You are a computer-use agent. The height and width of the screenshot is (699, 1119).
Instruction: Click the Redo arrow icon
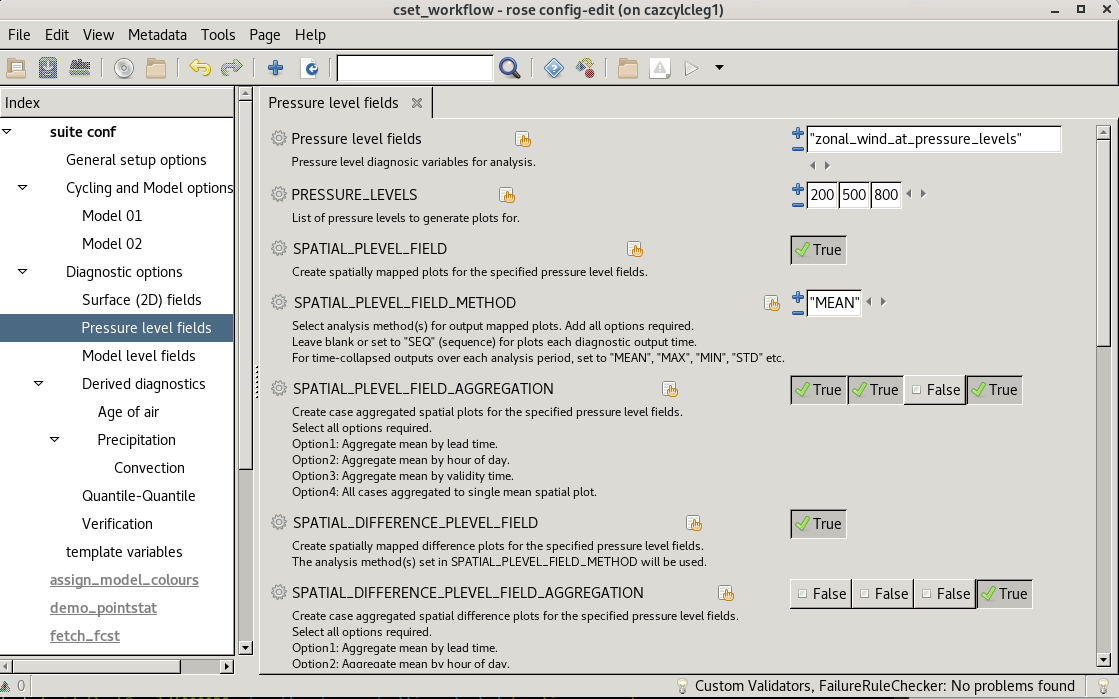tap(231, 68)
